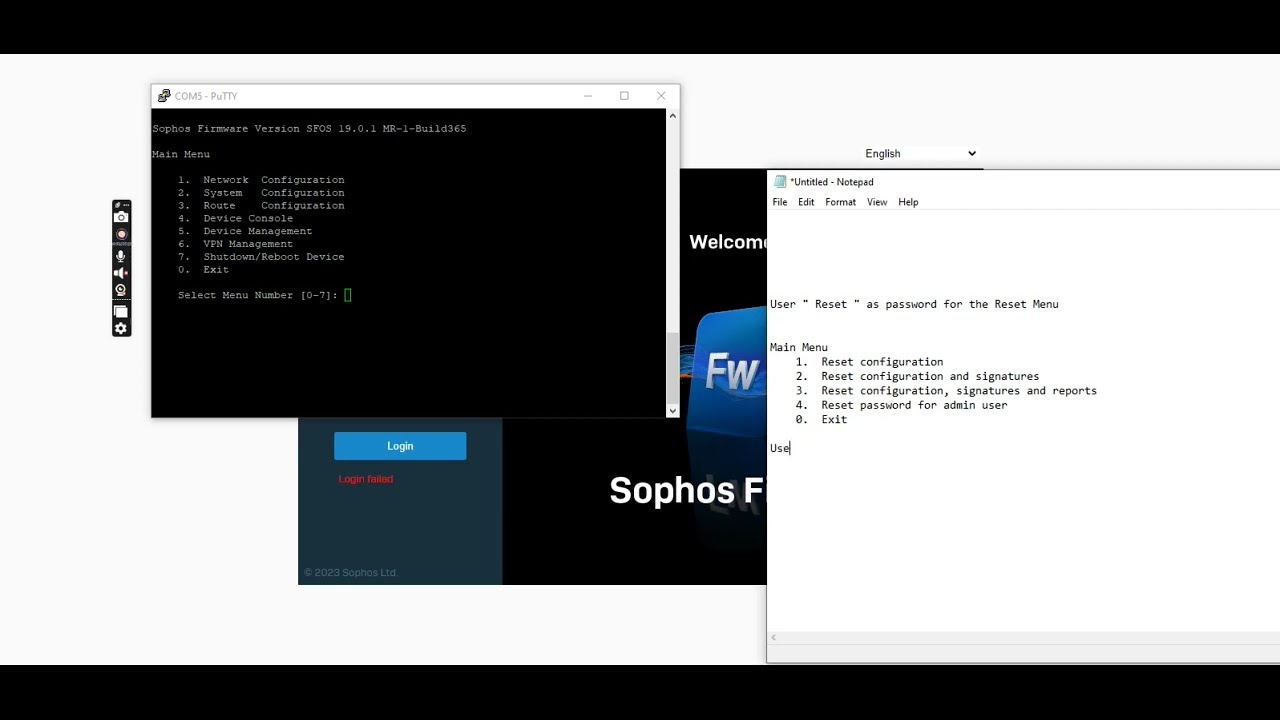Click '0. Exit' line in Notepad
The image size is (1280, 720).
point(821,420)
